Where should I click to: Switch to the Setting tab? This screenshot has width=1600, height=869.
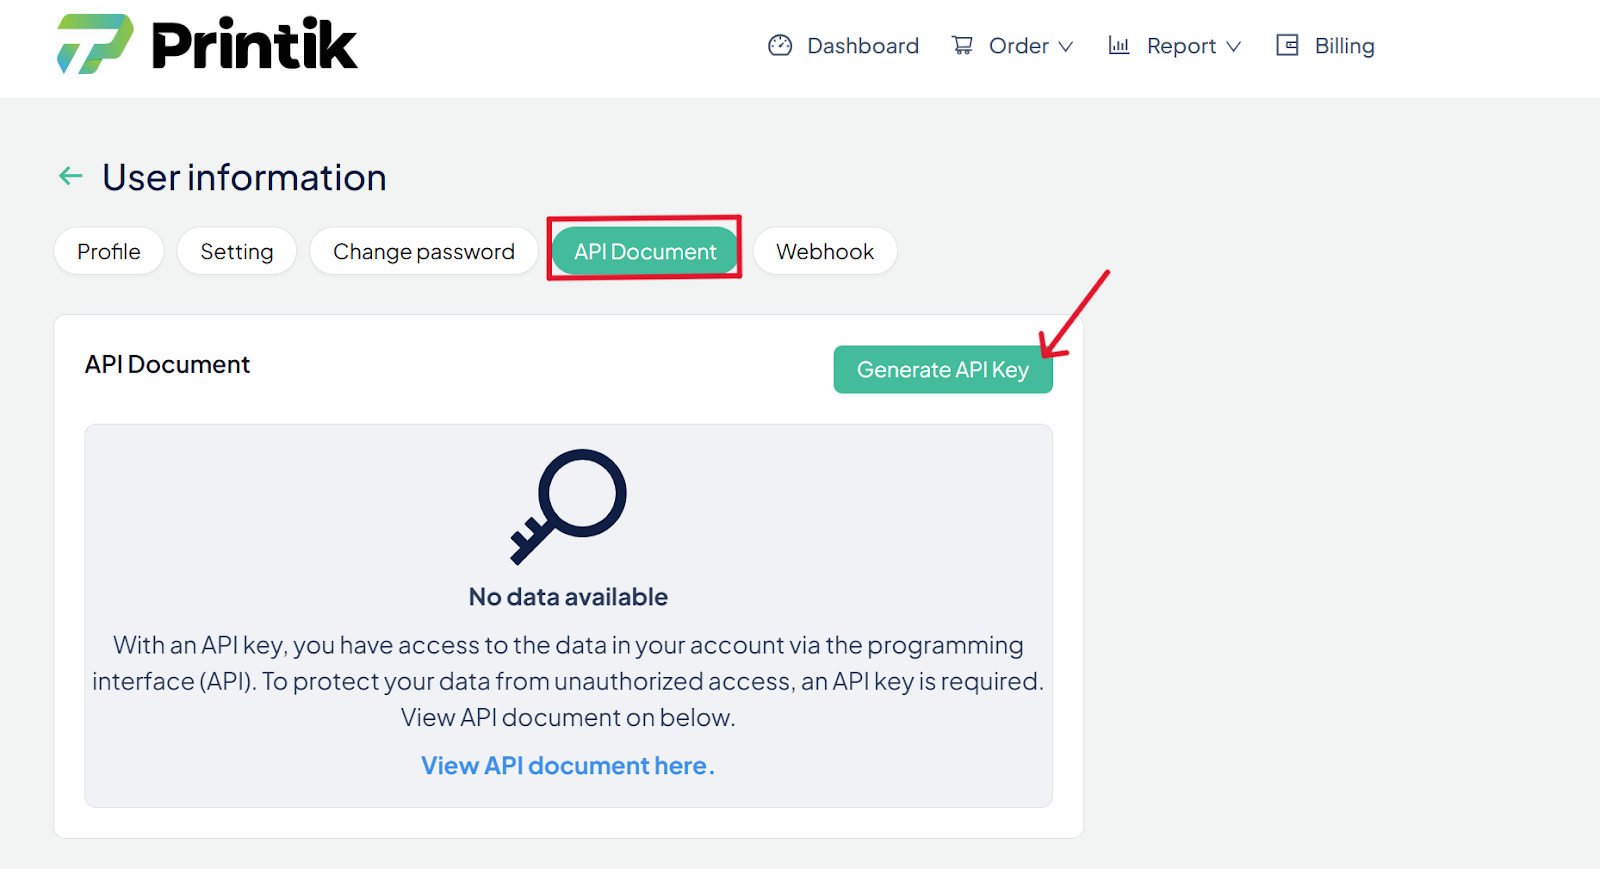[237, 252]
